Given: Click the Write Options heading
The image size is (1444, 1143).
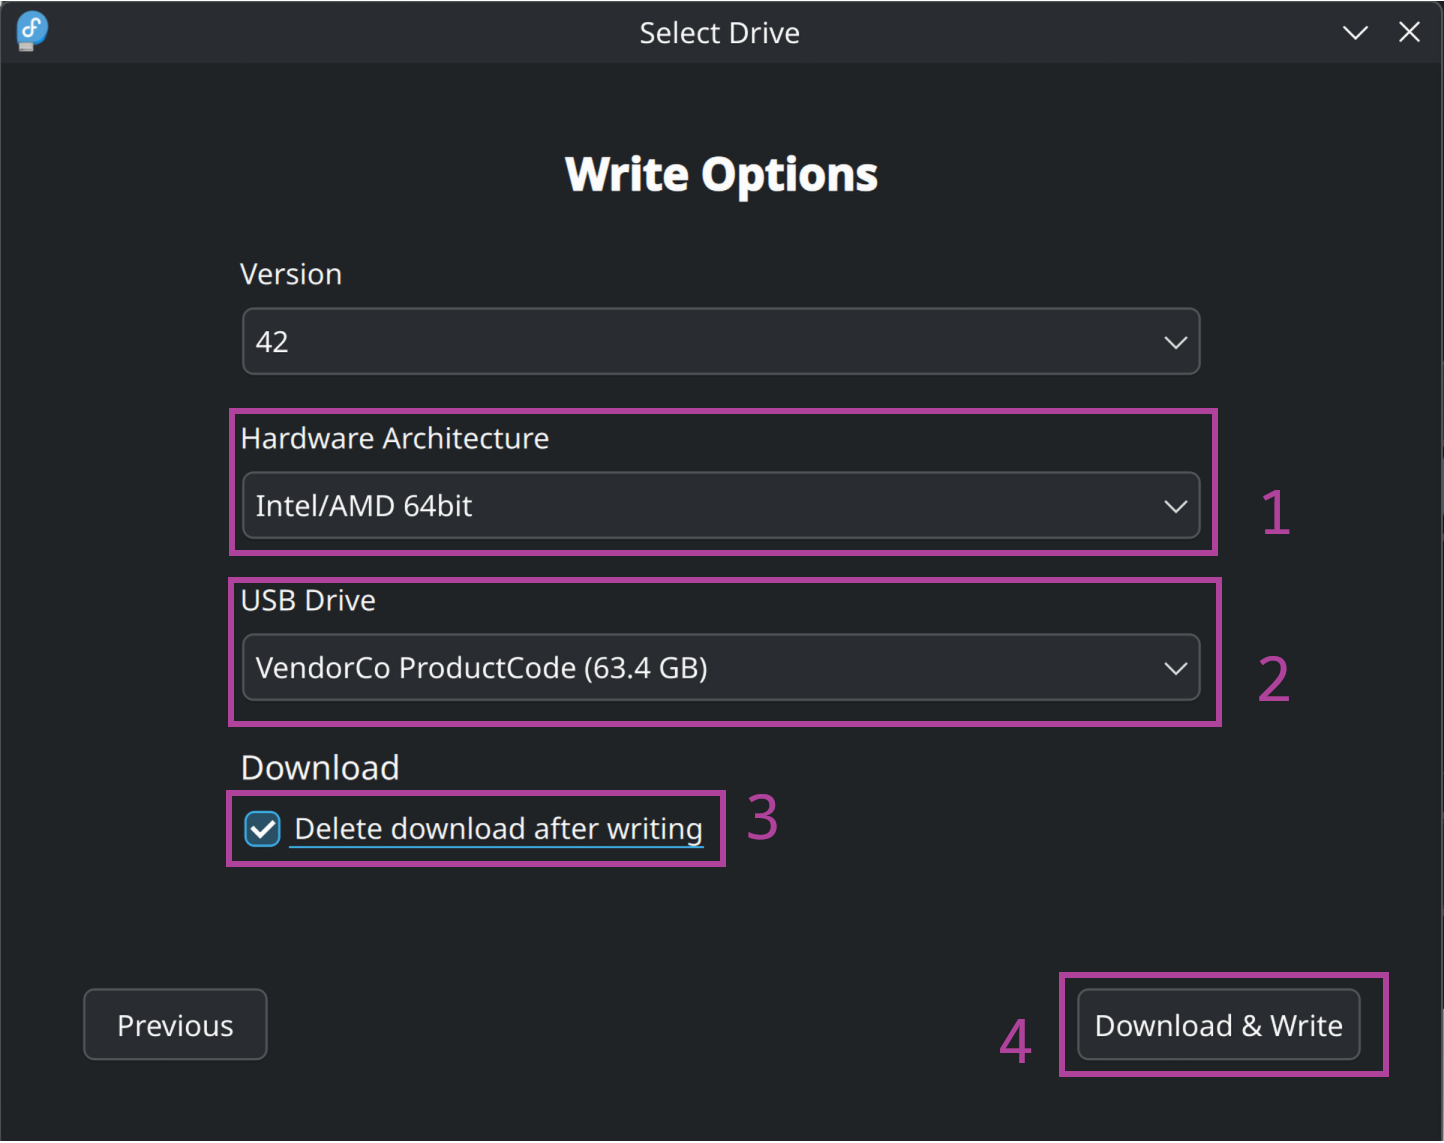Looking at the screenshot, I should (721, 174).
